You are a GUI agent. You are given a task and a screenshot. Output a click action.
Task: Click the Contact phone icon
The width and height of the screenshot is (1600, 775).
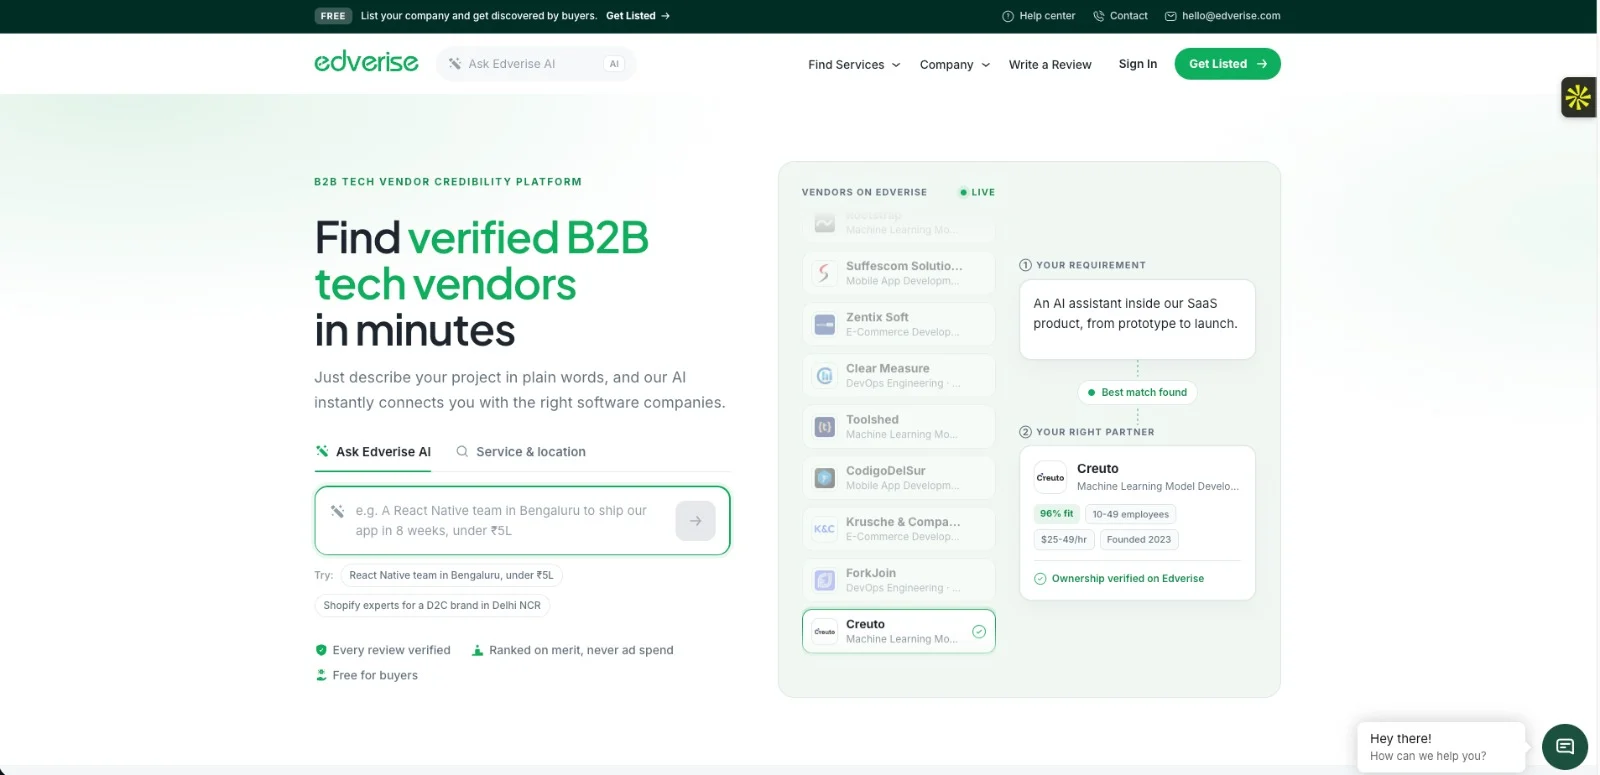(1099, 16)
